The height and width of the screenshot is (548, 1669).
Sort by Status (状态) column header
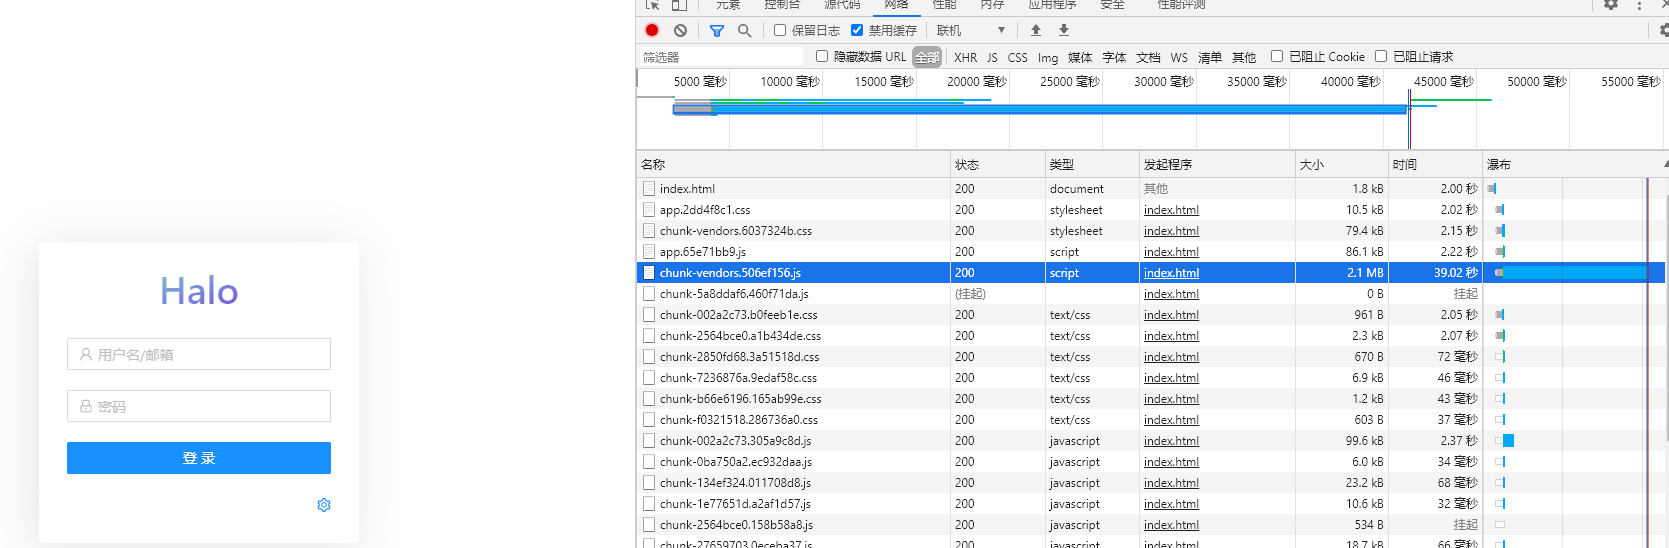click(997, 164)
